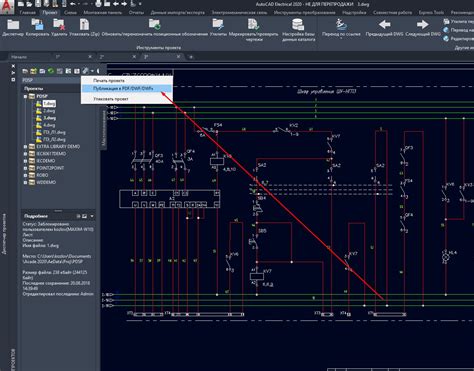Click New Project icon in project manager toolbar
The image size is (474, 371).
pyautogui.click(x=33, y=71)
